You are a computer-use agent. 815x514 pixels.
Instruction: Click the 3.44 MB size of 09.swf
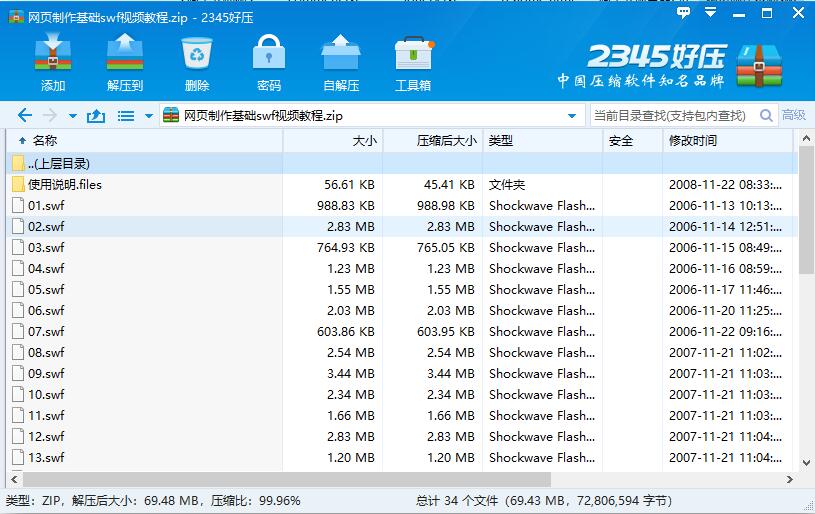tap(351, 374)
